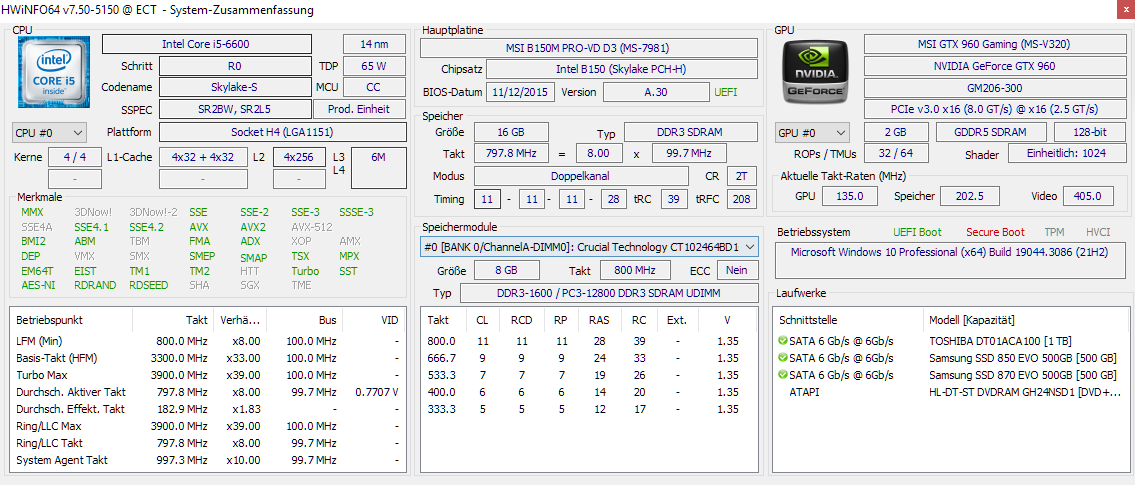
Task: Click the green UEFI label near BIOS
Action: pyautogui.click(x=726, y=92)
